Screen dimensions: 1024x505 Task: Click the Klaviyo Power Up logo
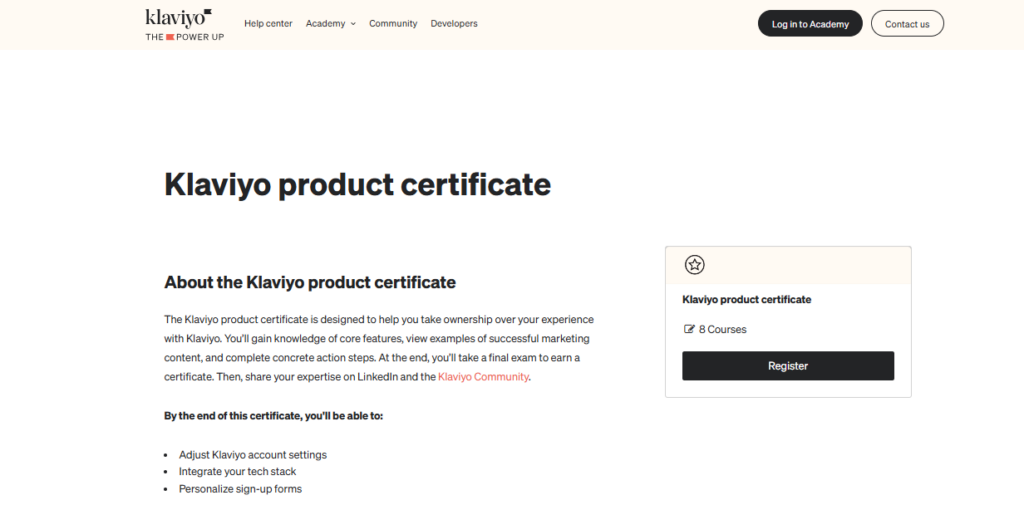click(x=184, y=25)
